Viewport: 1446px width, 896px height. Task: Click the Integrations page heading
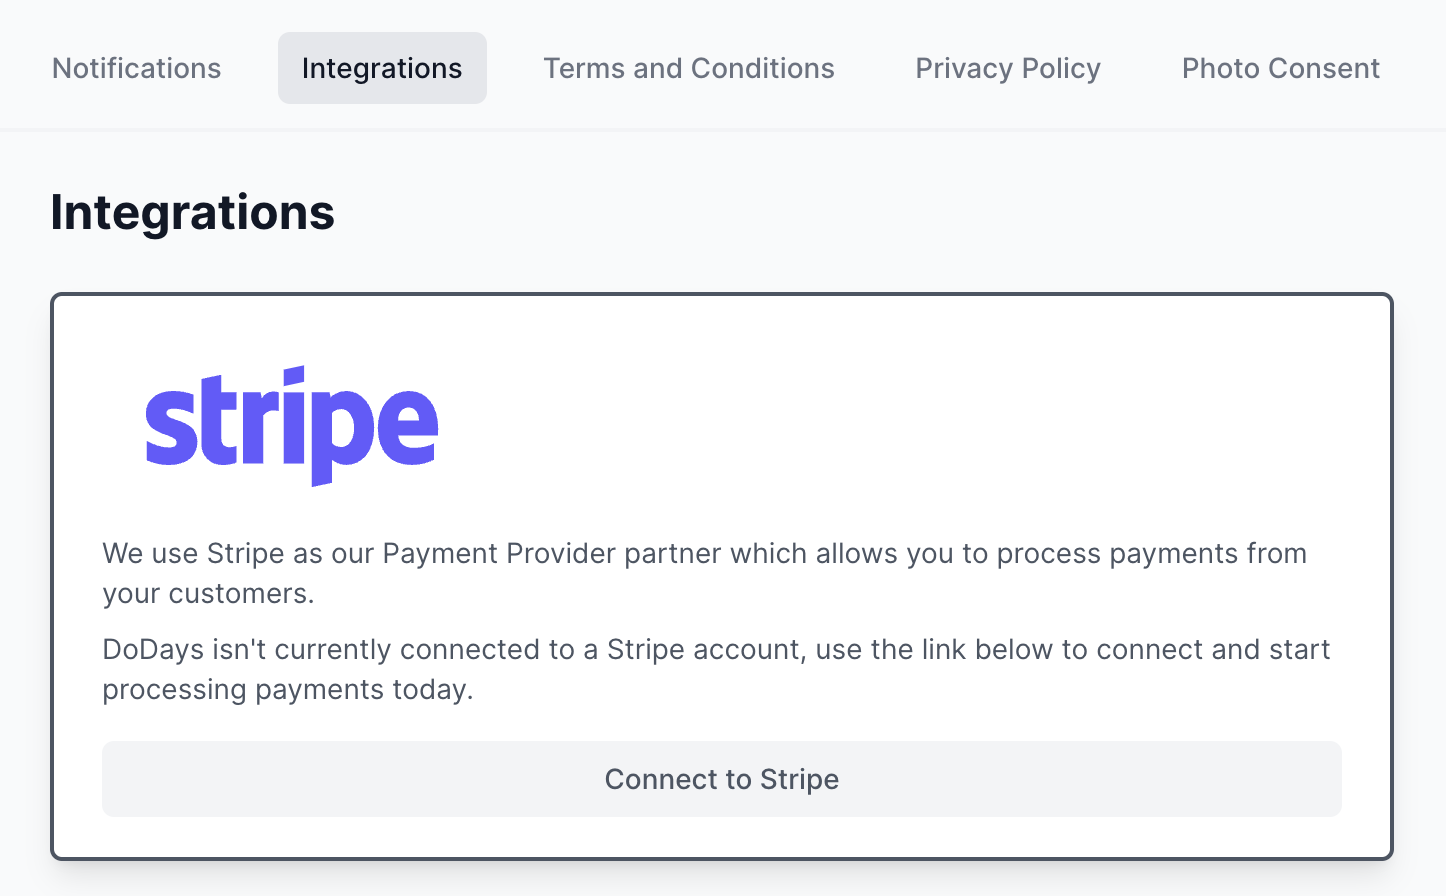(192, 212)
